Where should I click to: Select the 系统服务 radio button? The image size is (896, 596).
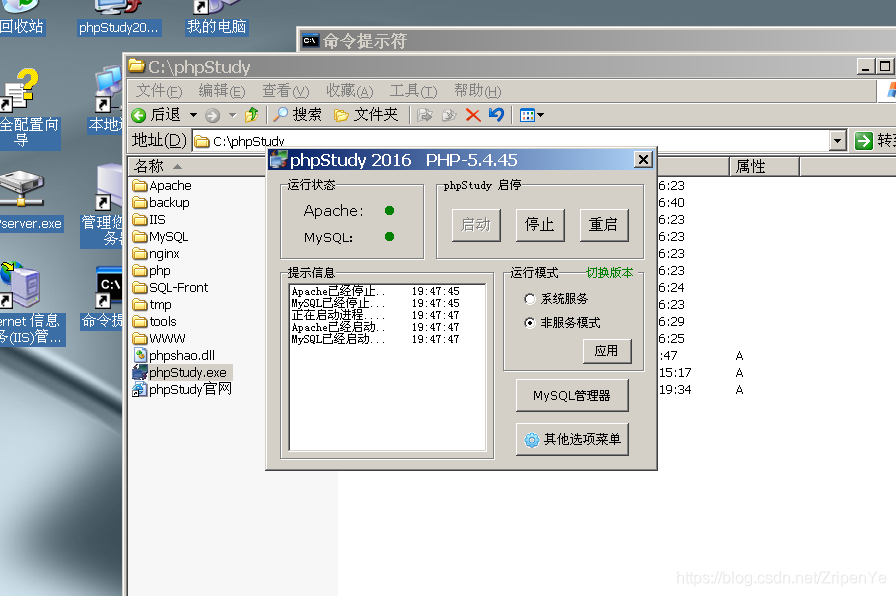coord(530,299)
